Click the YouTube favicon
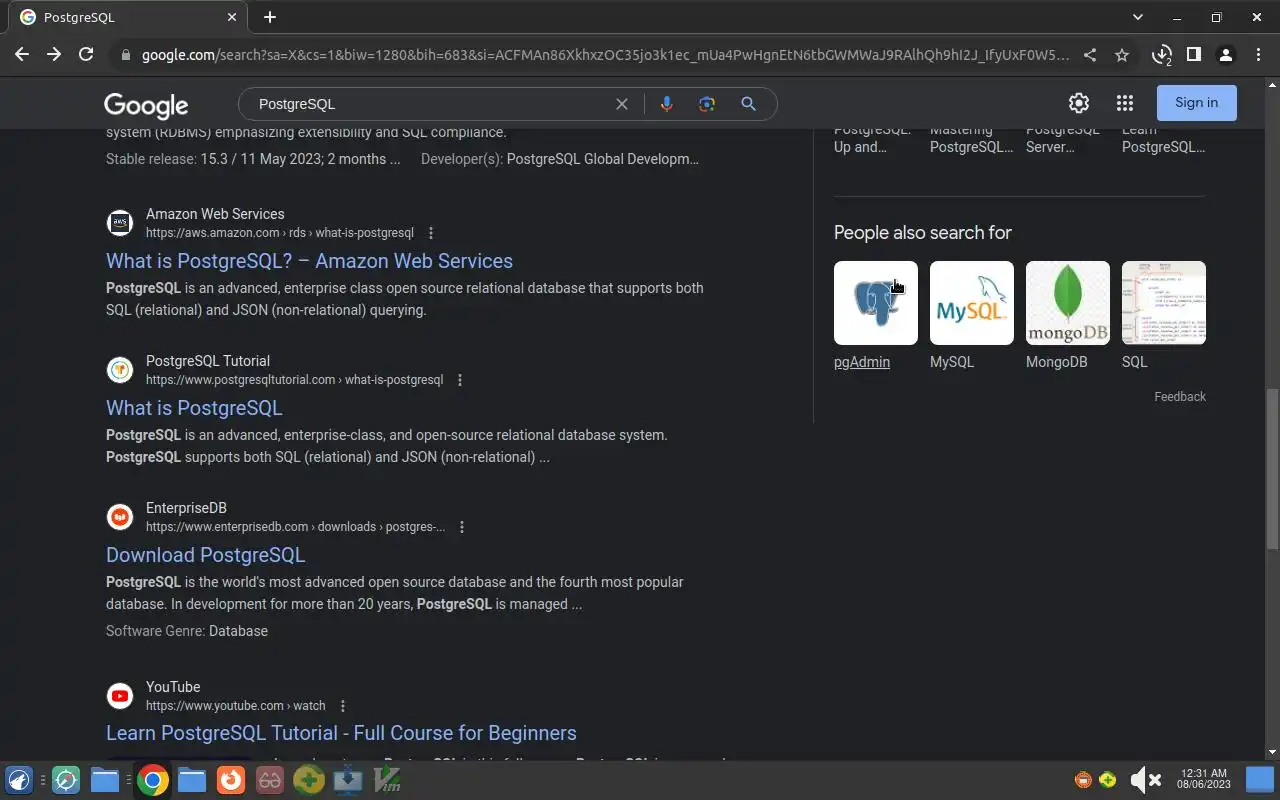Viewport: 1280px width, 800px height. [x=120, y=696]
